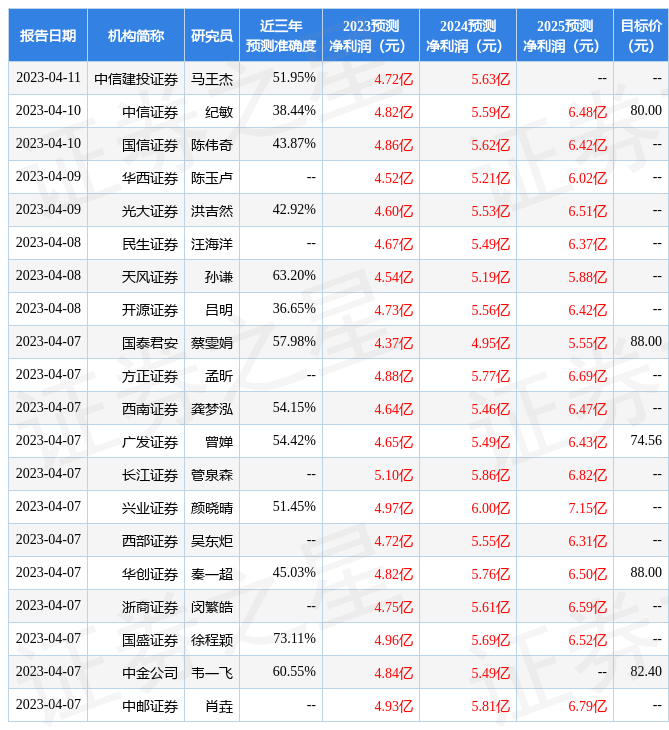Screen dimensions: 669x730
Task: Click the 74.56 target price
Action: [x=646, y=440]
